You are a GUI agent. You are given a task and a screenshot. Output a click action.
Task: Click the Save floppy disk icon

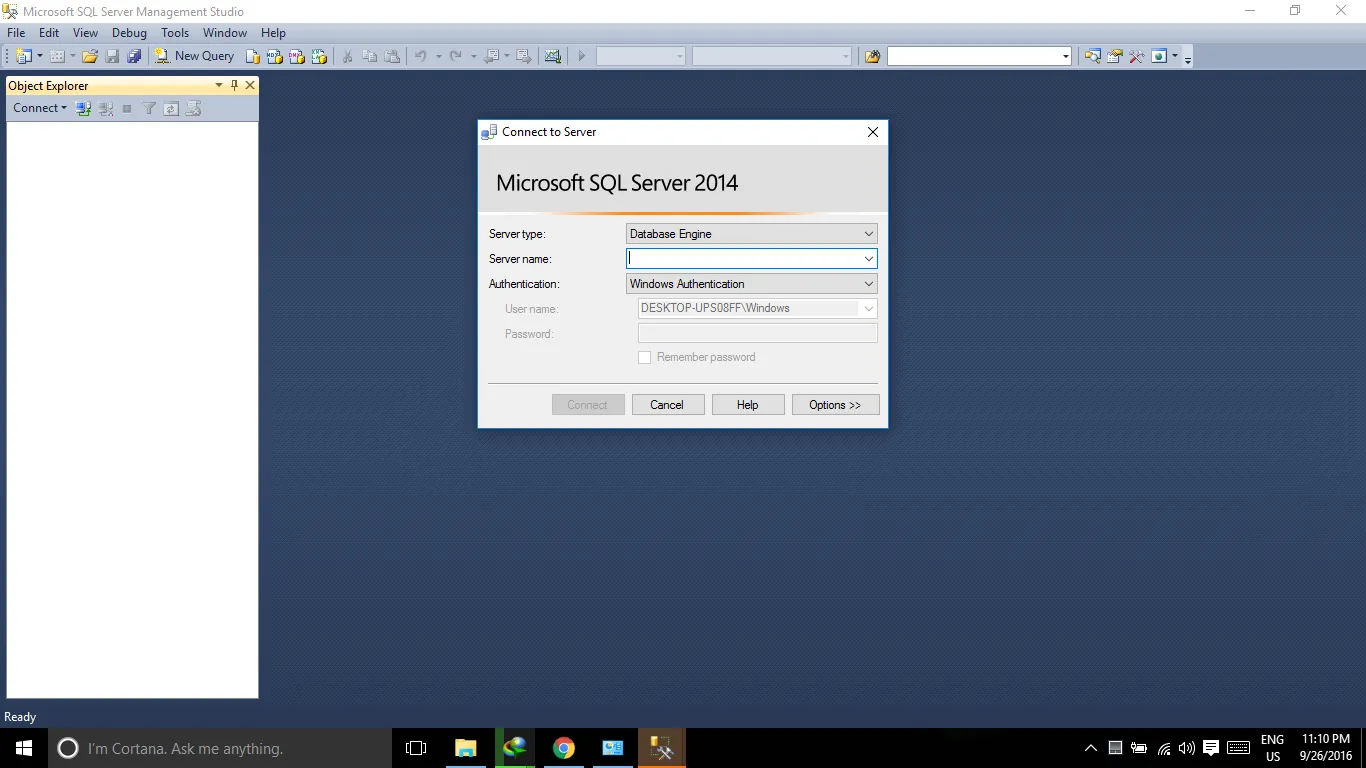pyautogui.click(x=112, y=57)
